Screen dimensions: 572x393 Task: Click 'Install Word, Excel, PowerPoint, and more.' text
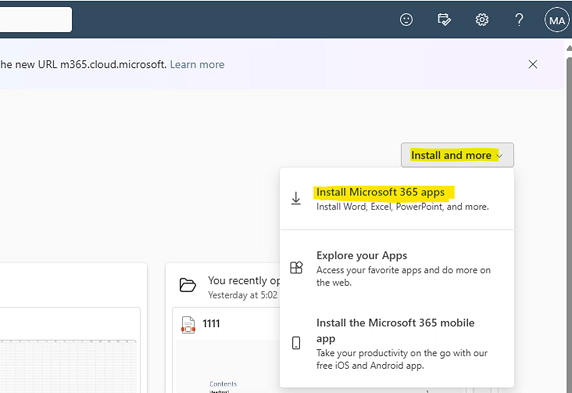(402, 207)
